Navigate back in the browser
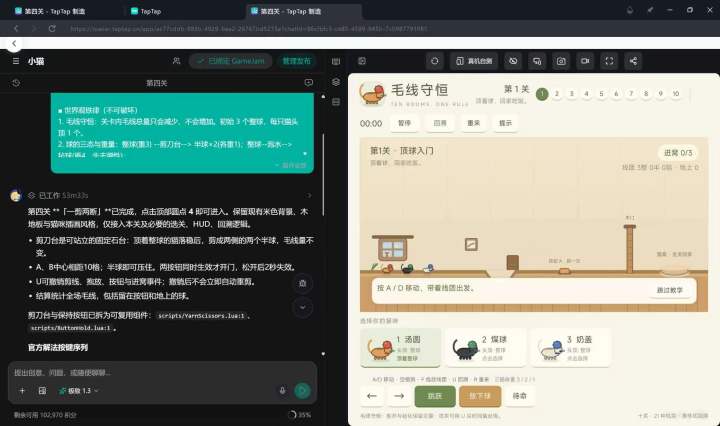This screenshot has width=720, height=426. click(x=16, y=28)
